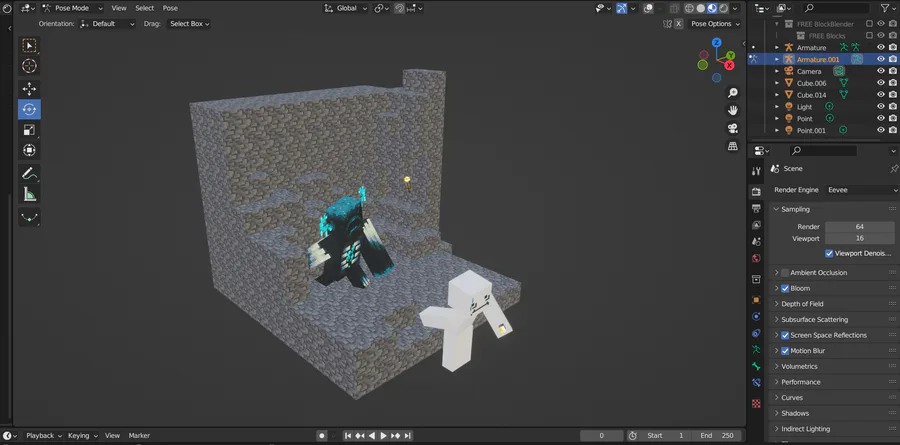Open the timeline Marker menu
900x445 pixels.
click(139, 436)
